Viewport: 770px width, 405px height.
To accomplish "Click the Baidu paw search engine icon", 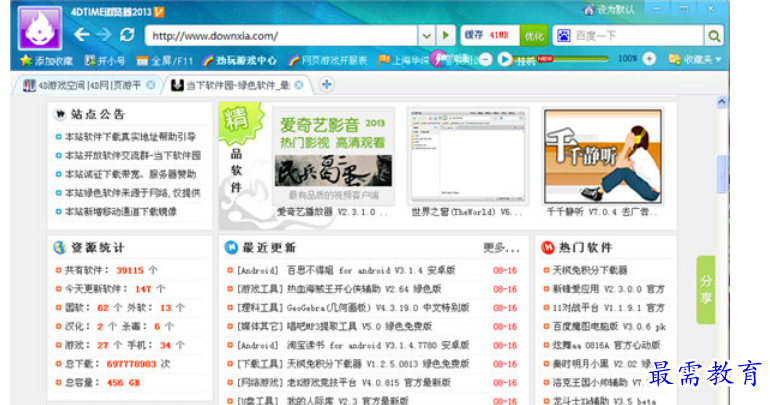I will click(x=564, y=36).
